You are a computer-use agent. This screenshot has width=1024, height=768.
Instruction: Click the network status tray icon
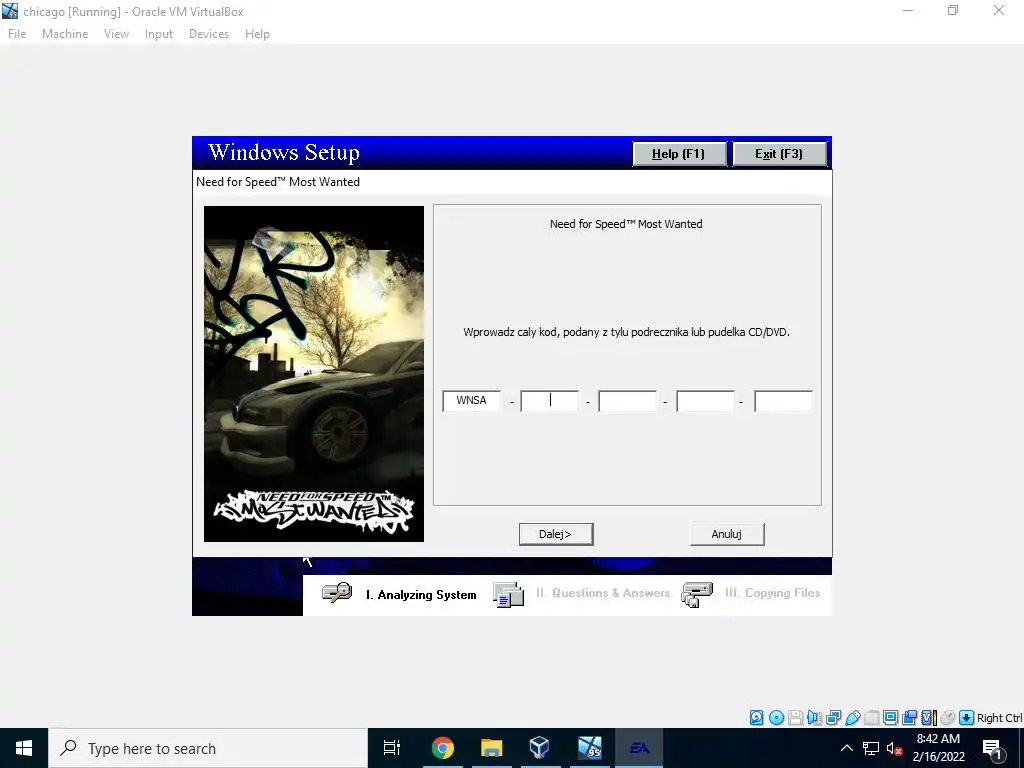point(871,748)
